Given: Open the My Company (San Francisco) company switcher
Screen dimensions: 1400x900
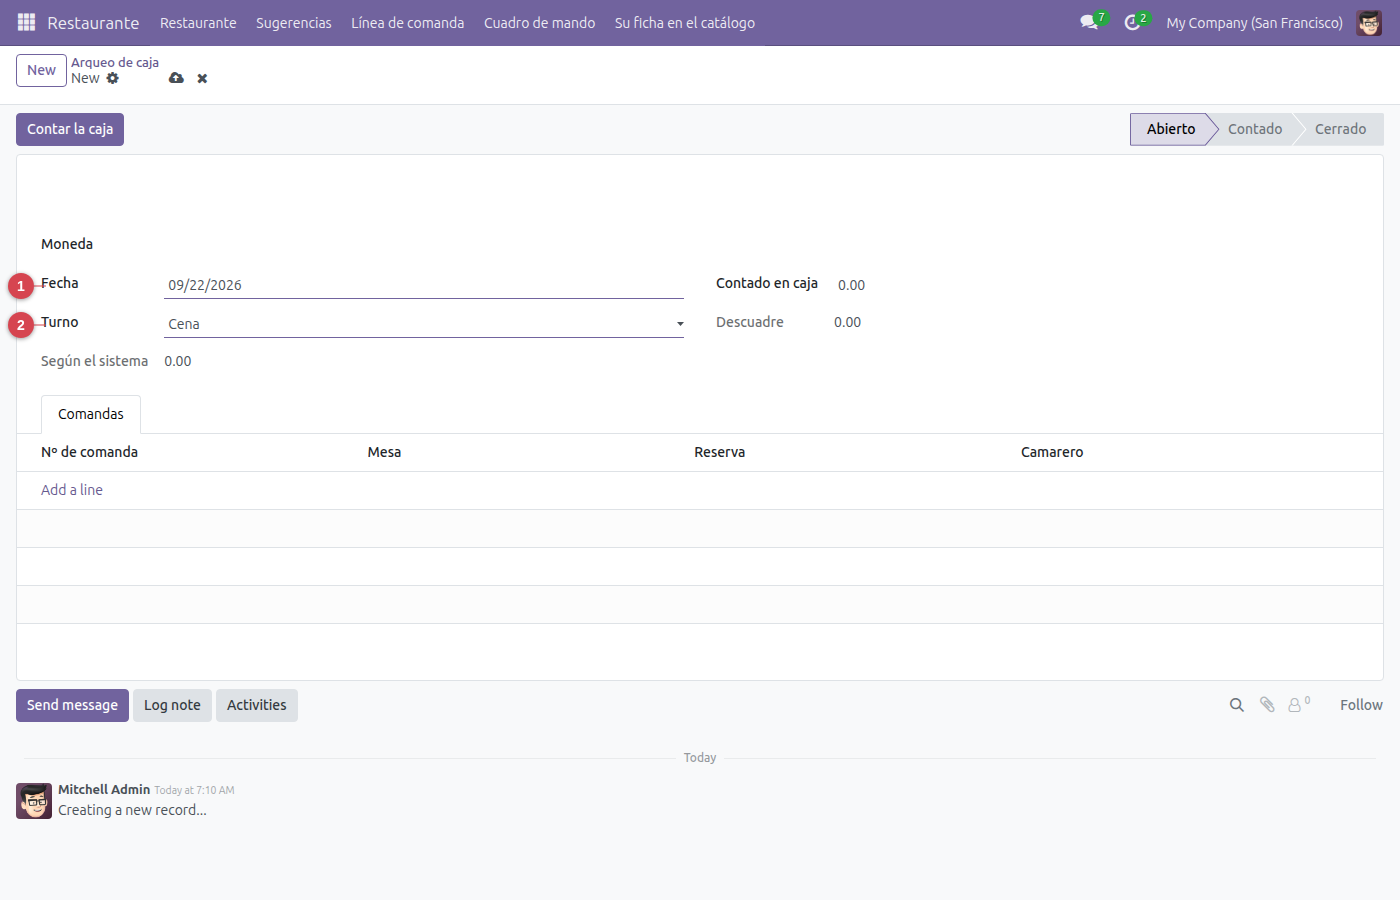Looking at the screenshot, I should point(1254,22).
